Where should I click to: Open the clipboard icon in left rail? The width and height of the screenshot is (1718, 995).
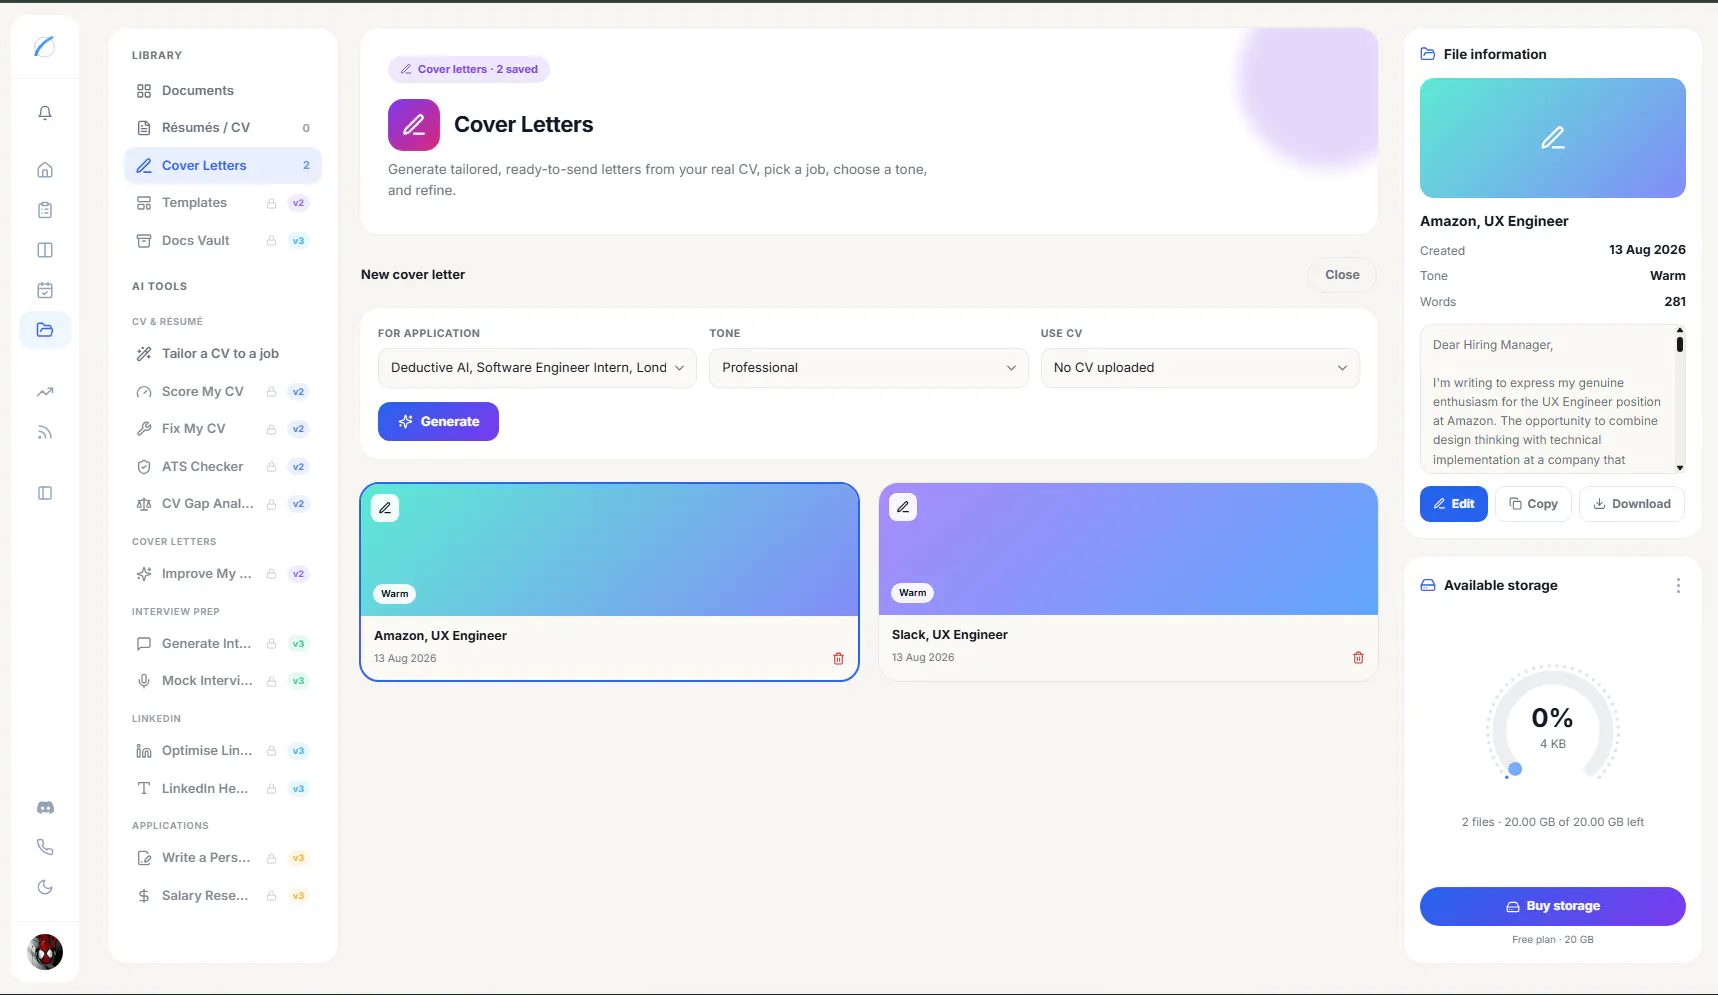point(45,210)
